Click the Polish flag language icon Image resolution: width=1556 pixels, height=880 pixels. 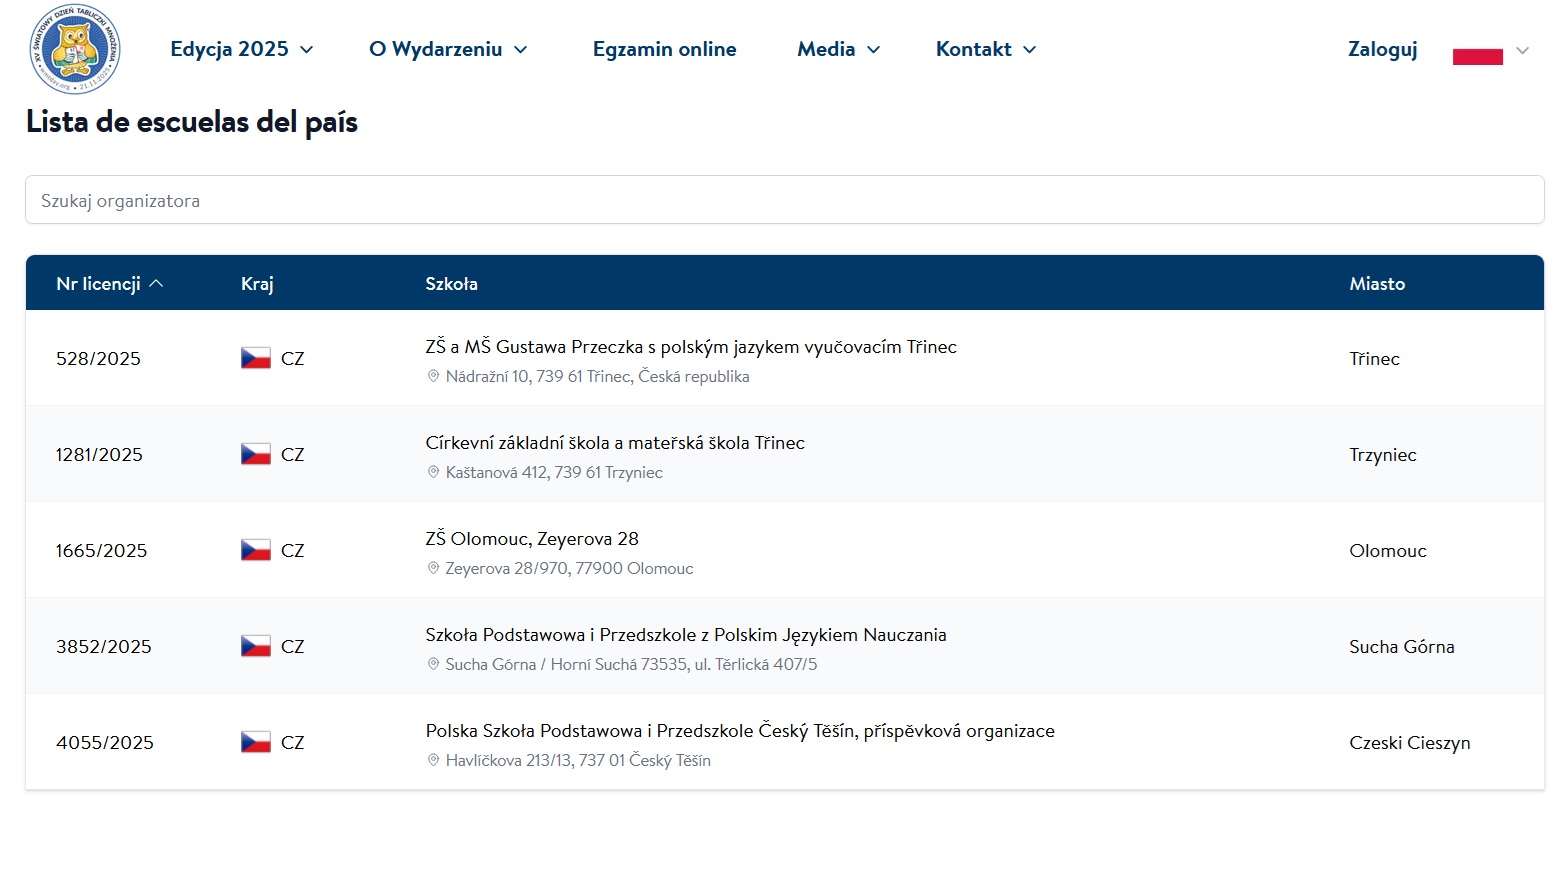pyautogui.click(x=1477, y=51)
